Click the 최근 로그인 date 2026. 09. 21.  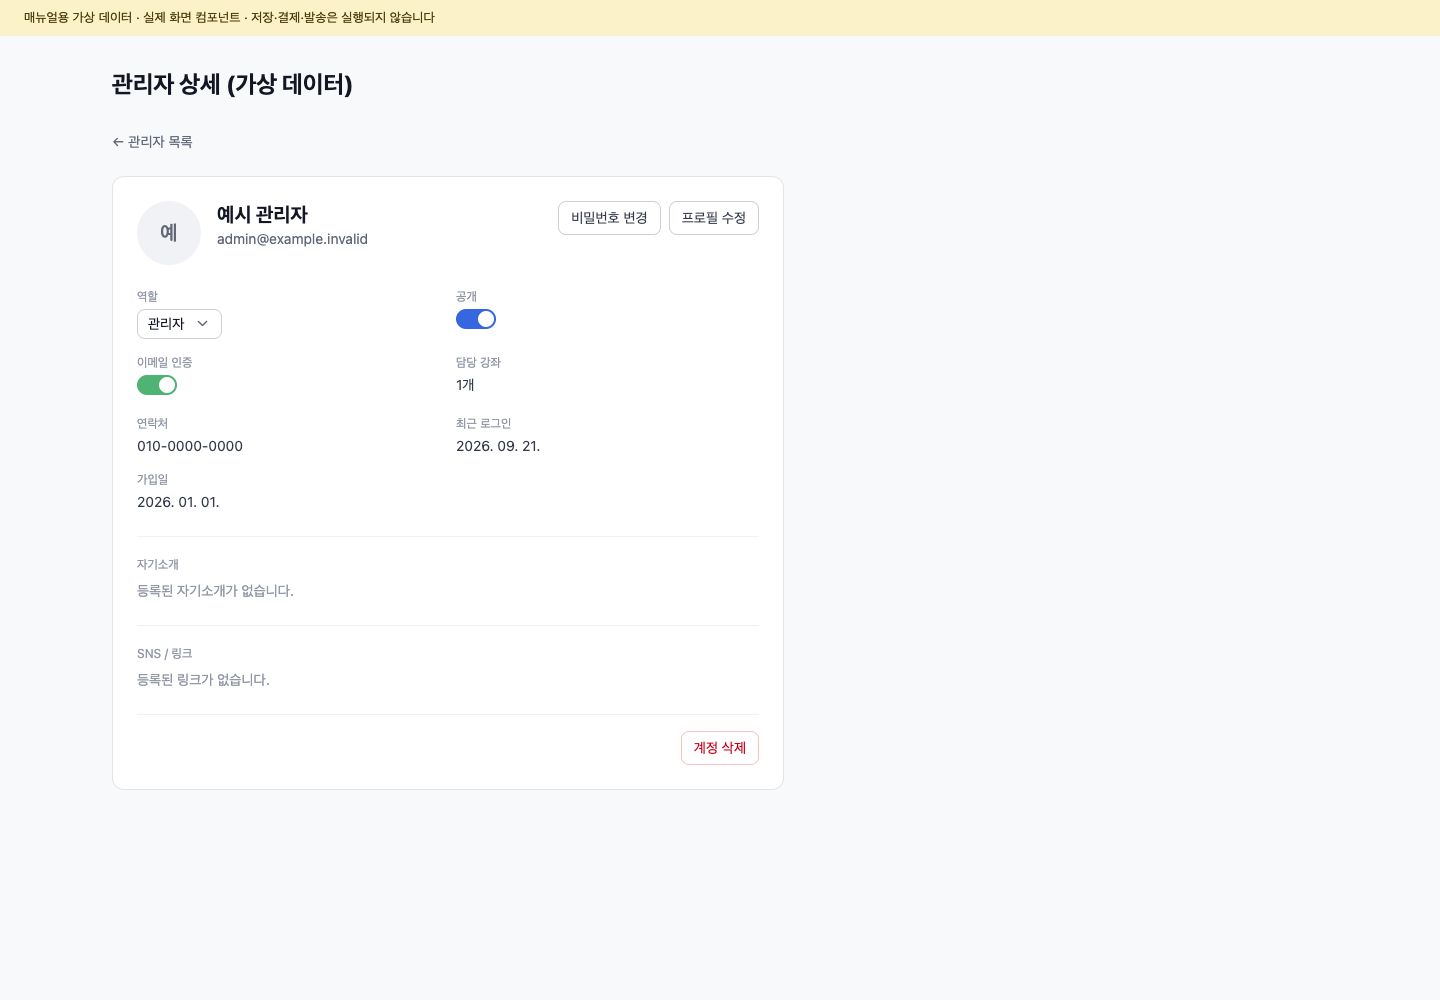[498, 446]
